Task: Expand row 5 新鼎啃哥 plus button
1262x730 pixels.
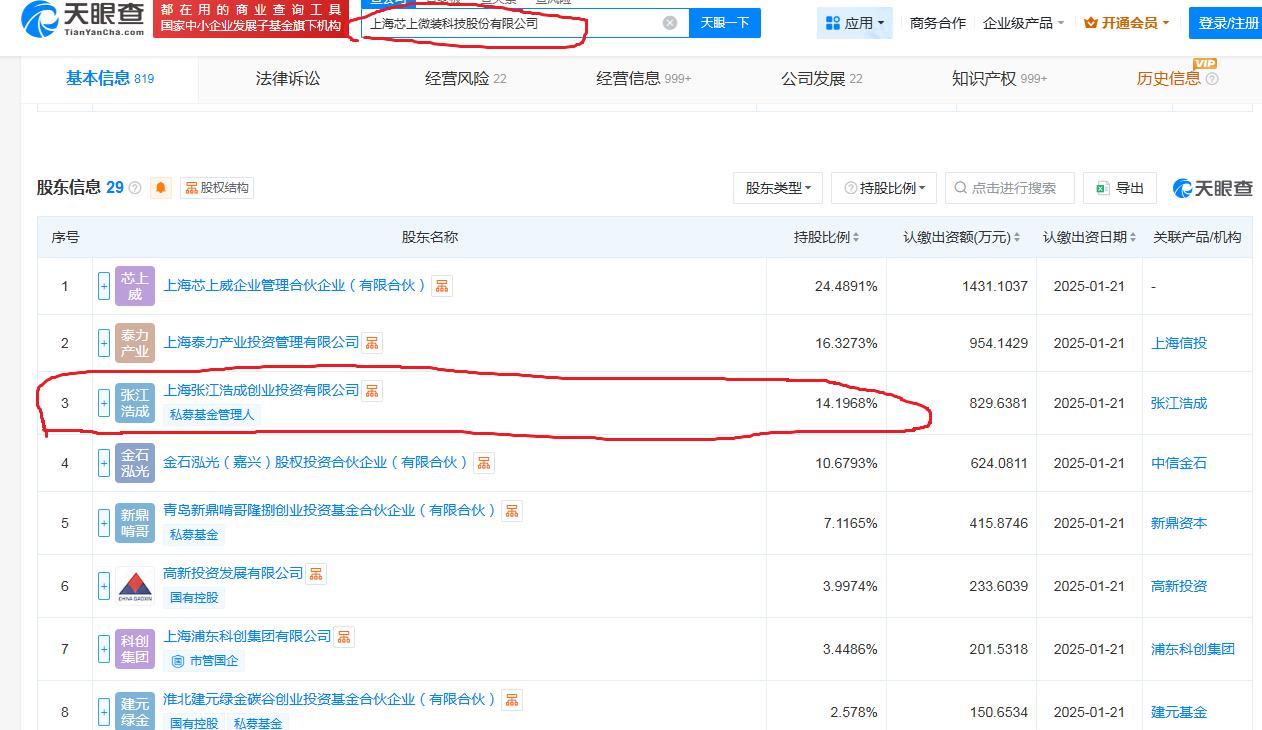Action: point(104,523)
